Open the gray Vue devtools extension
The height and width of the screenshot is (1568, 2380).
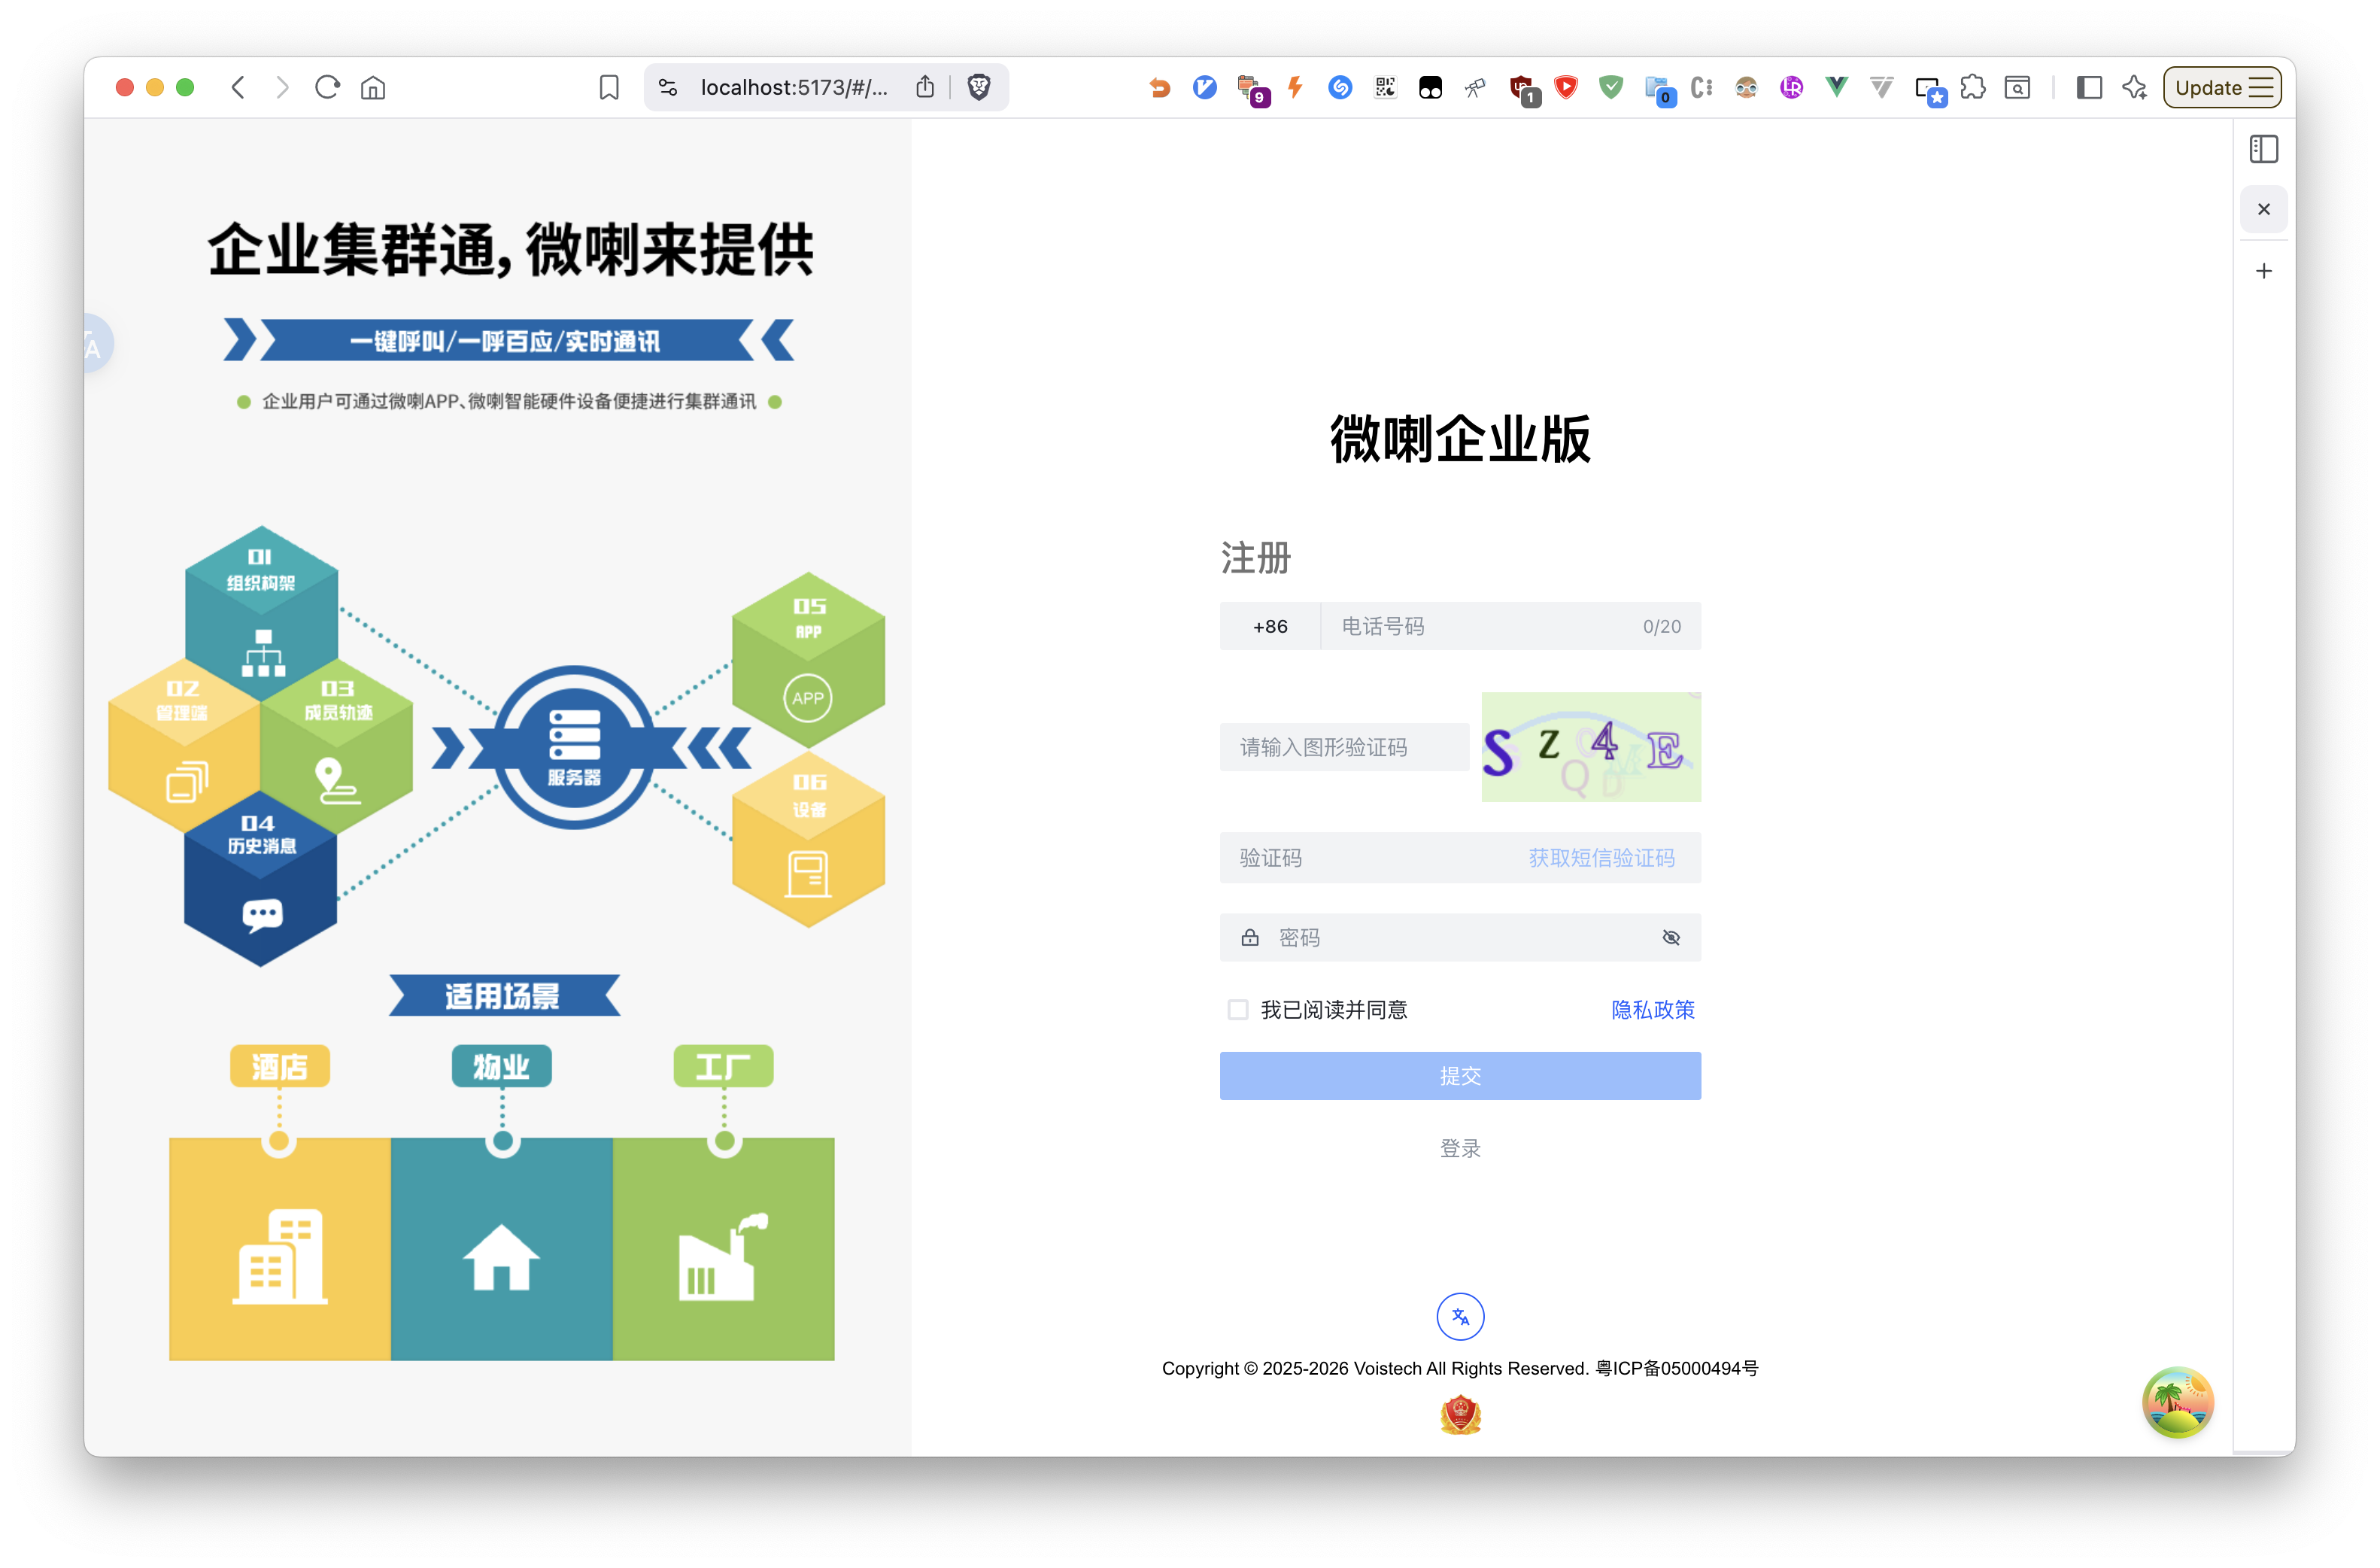pyautogui.click(x=1881, y=88)
